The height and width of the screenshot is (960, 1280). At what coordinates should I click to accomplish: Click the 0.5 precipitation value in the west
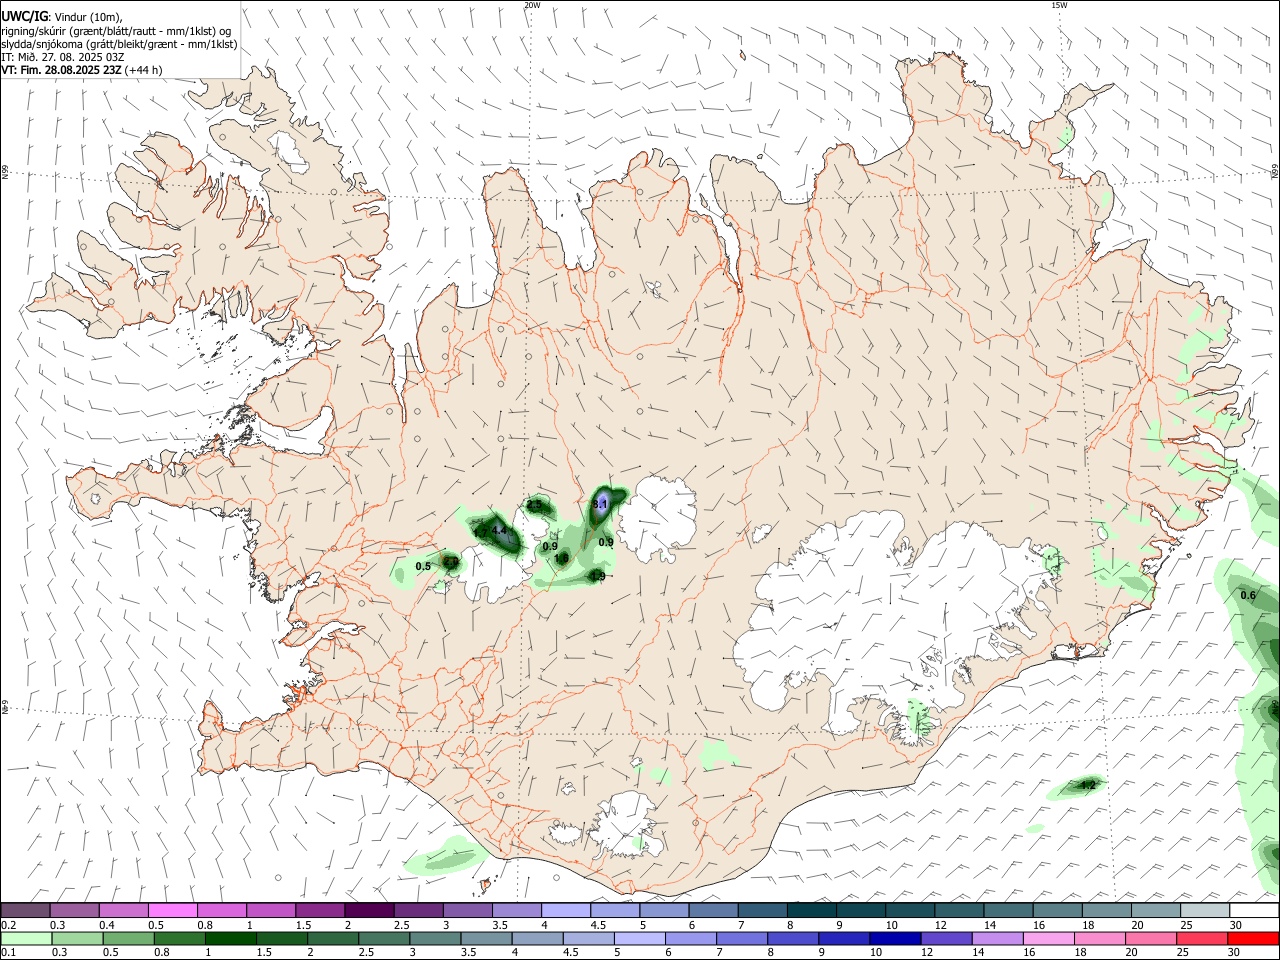(423, 566)
